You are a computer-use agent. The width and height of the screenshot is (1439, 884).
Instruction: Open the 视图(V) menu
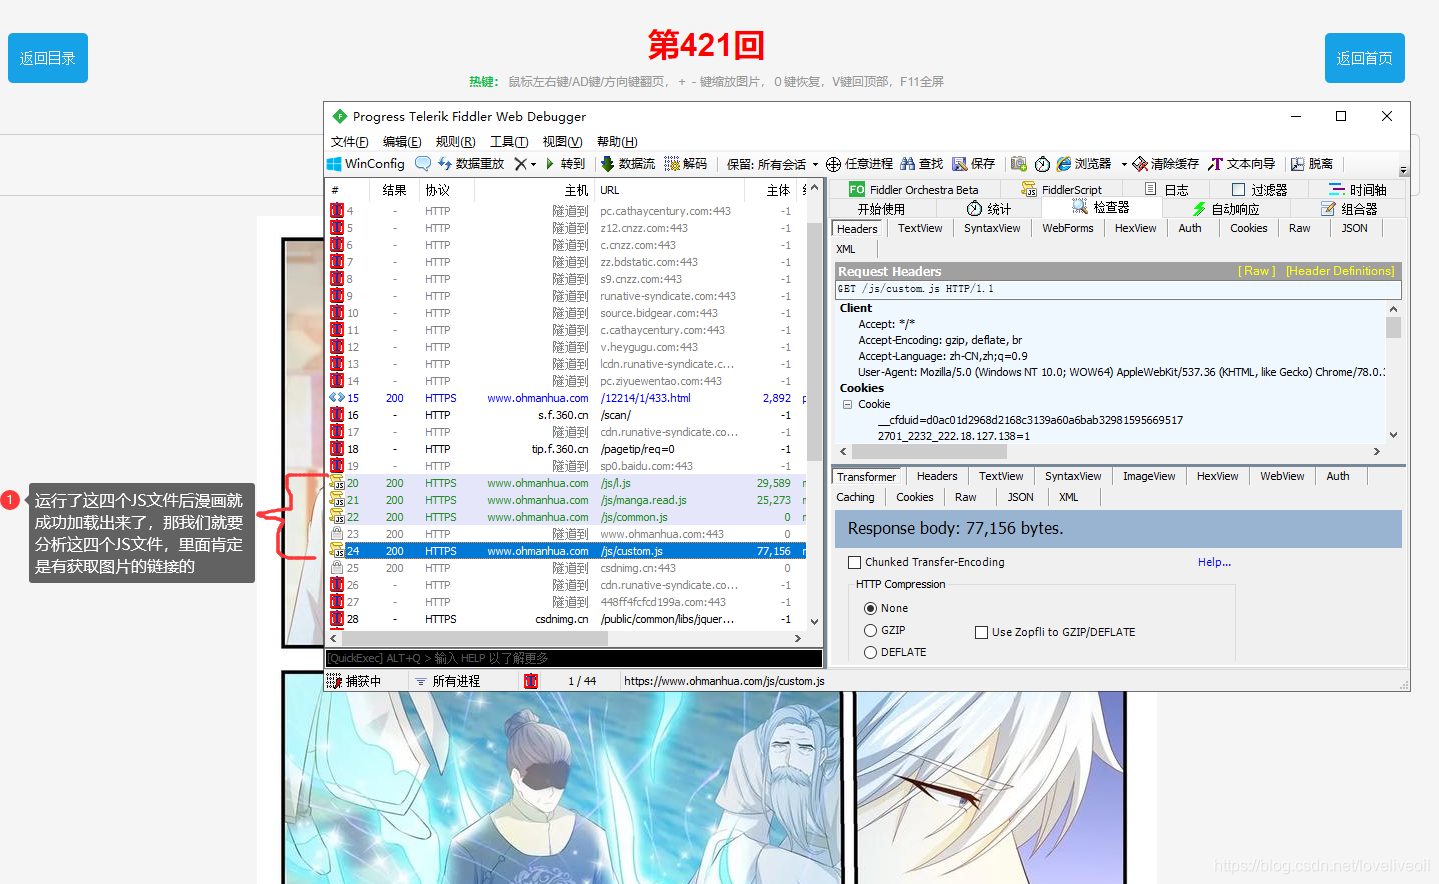click(562, 142)
